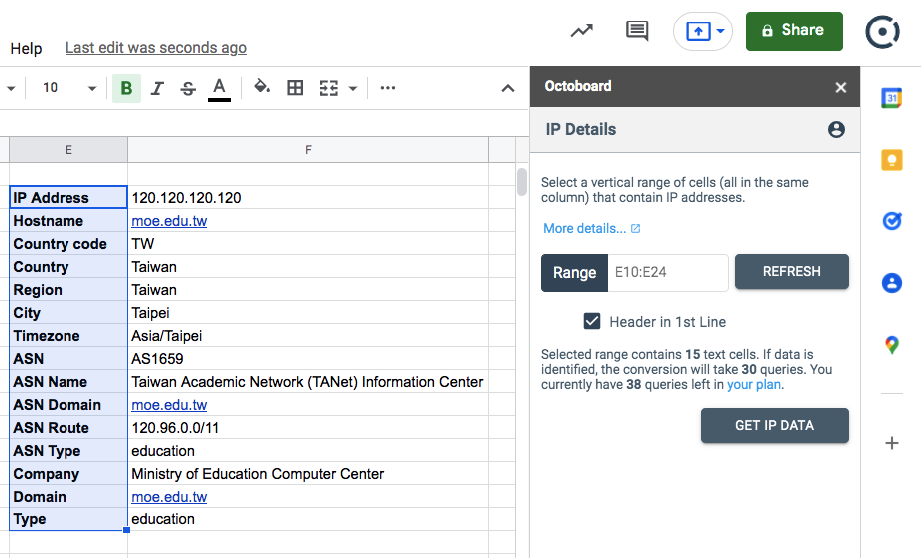Click the Range input field
921x558 pixels.
click(668, 273)
